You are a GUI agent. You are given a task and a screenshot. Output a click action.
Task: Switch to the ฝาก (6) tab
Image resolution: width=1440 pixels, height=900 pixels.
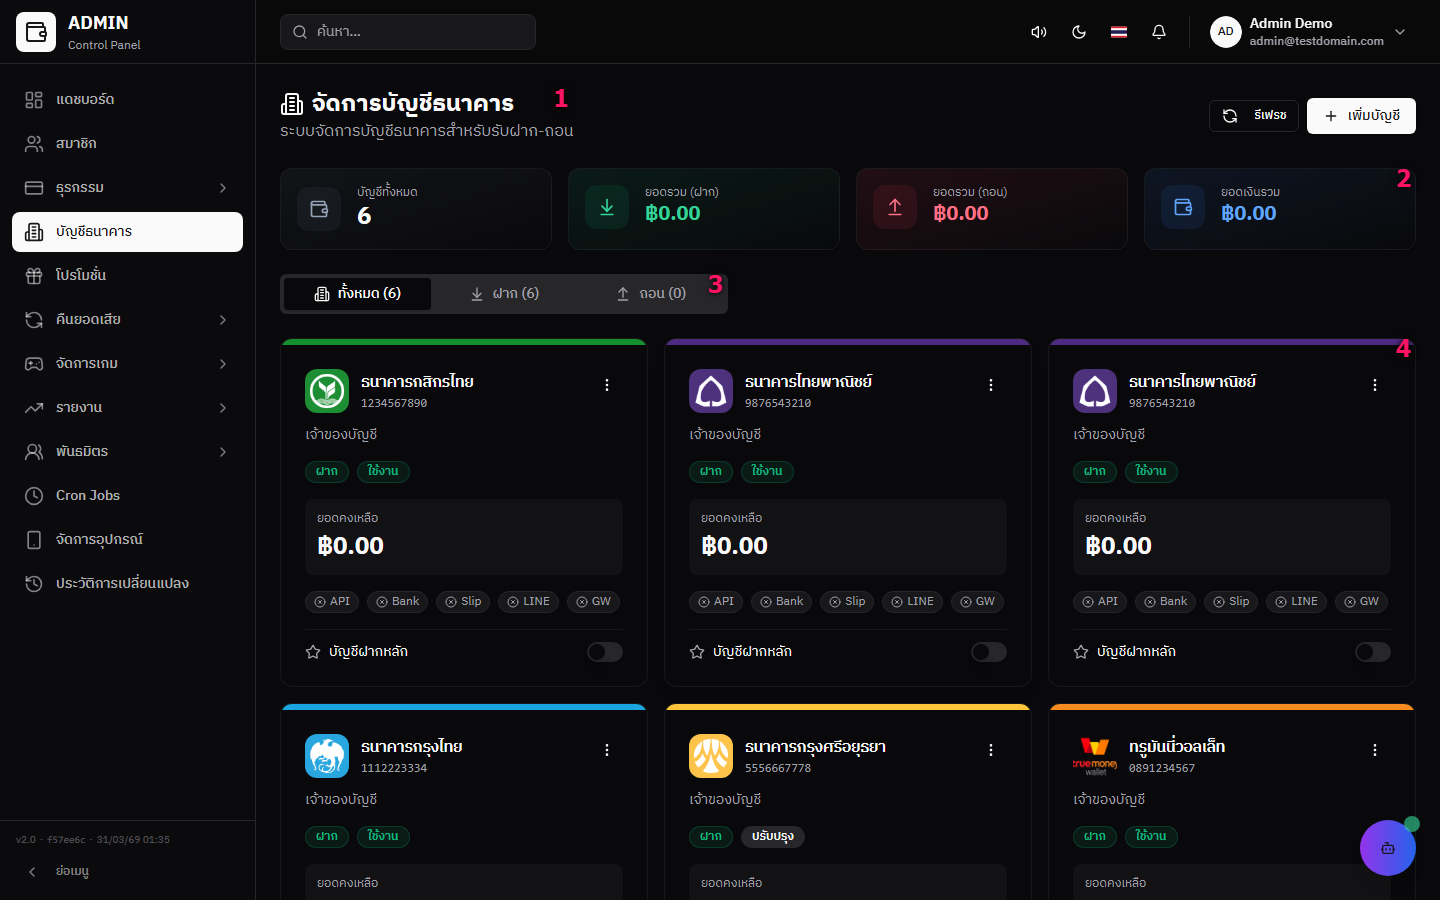(x=505, y=294)
